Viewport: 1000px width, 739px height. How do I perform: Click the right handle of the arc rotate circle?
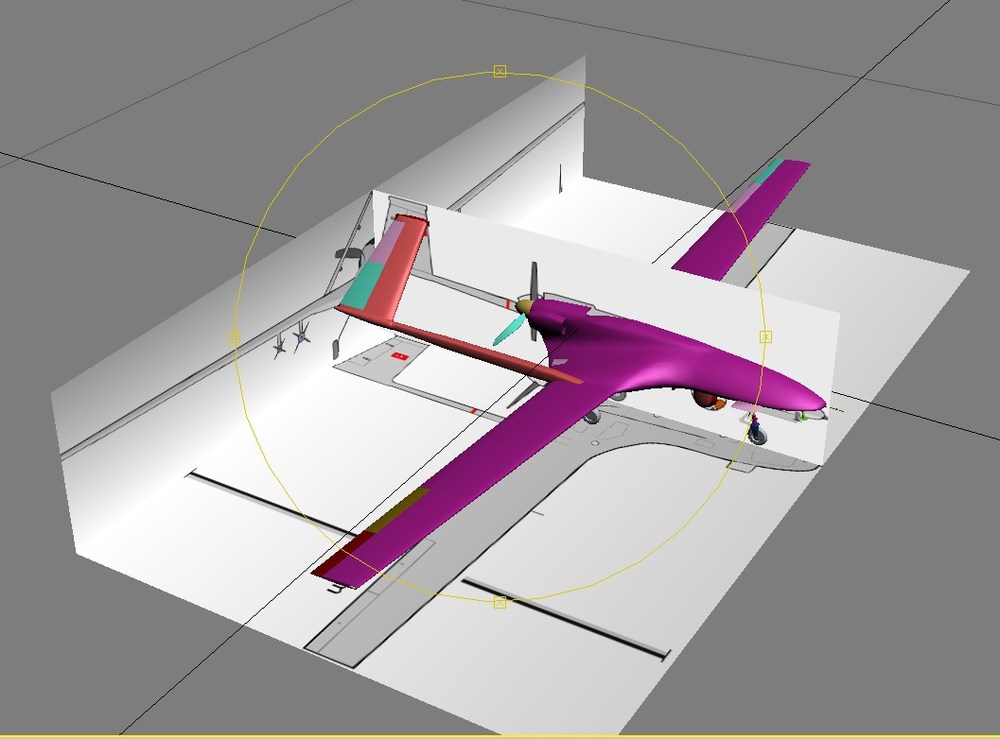coord(766,337)
